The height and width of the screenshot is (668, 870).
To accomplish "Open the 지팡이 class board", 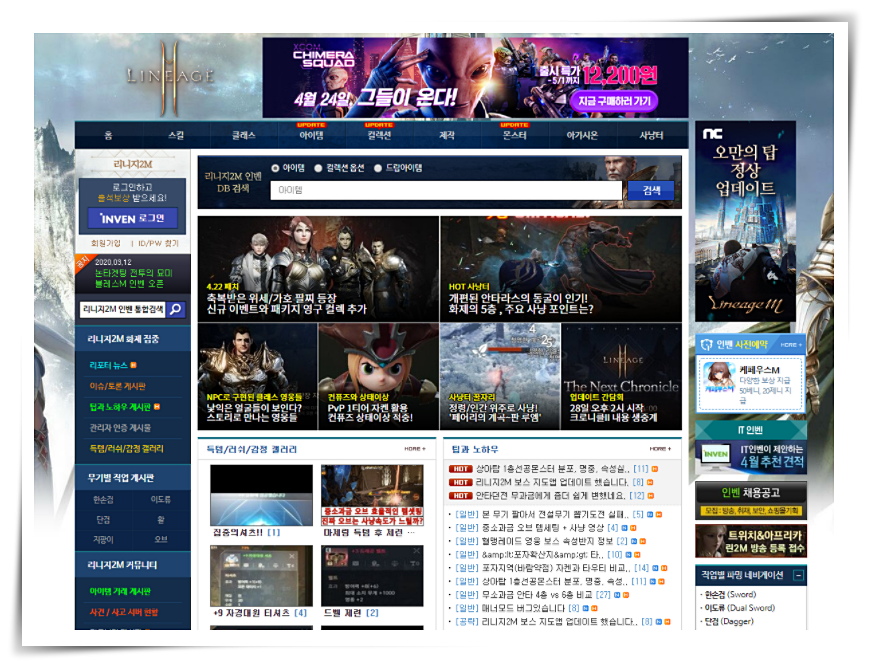I will (x=103, y=539).
